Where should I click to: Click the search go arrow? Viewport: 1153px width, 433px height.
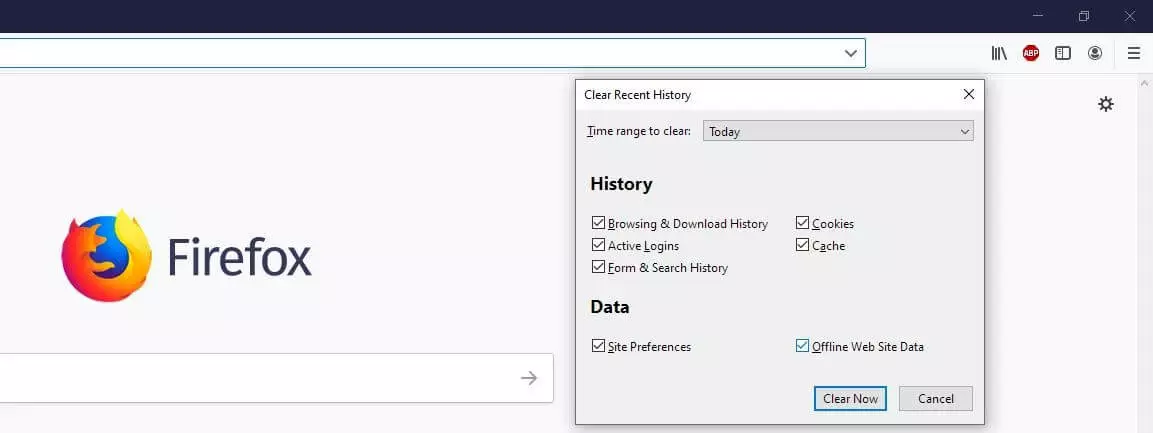[529, 378]
